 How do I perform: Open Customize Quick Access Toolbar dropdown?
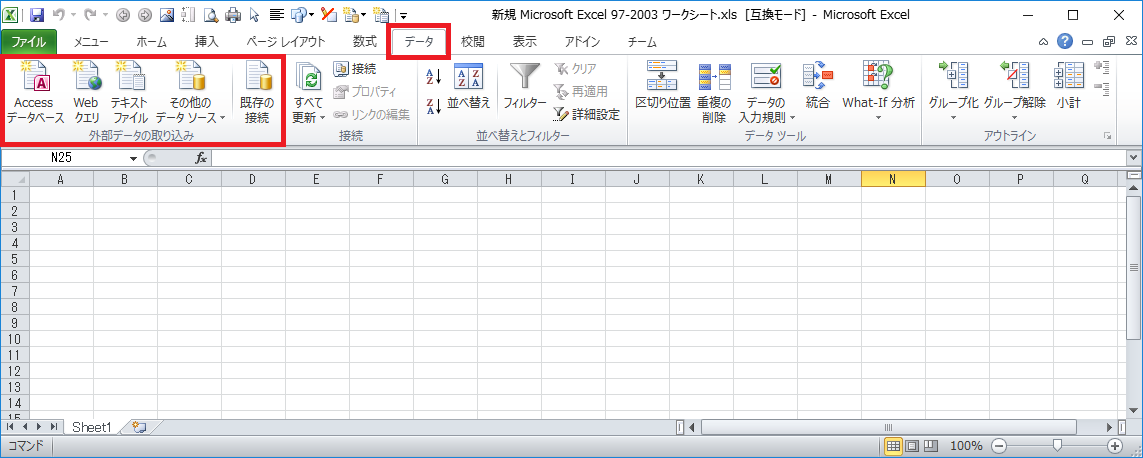coord(403,15)
